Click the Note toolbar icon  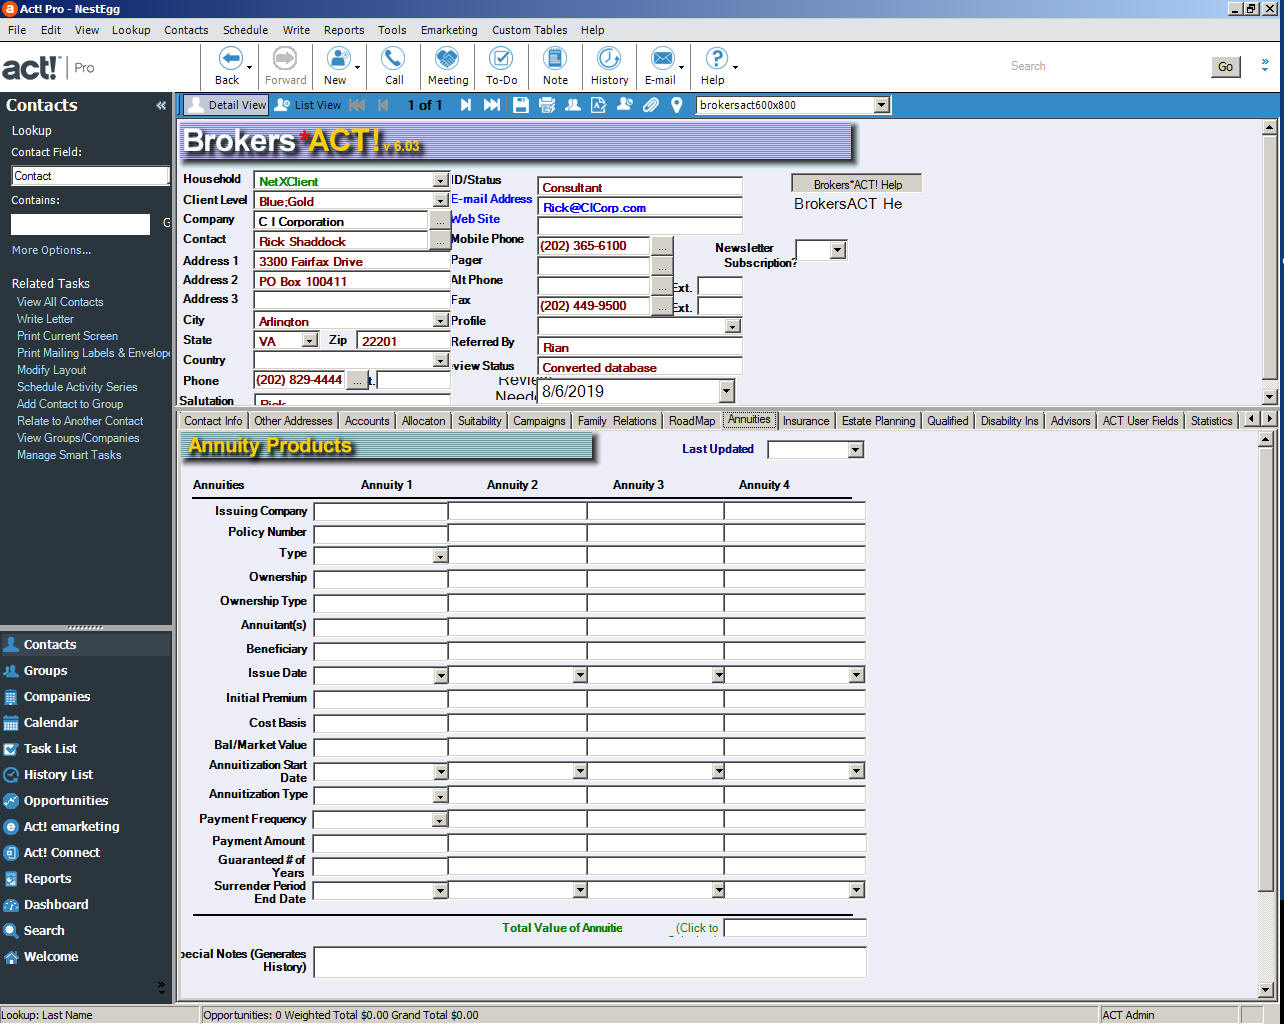555,59
